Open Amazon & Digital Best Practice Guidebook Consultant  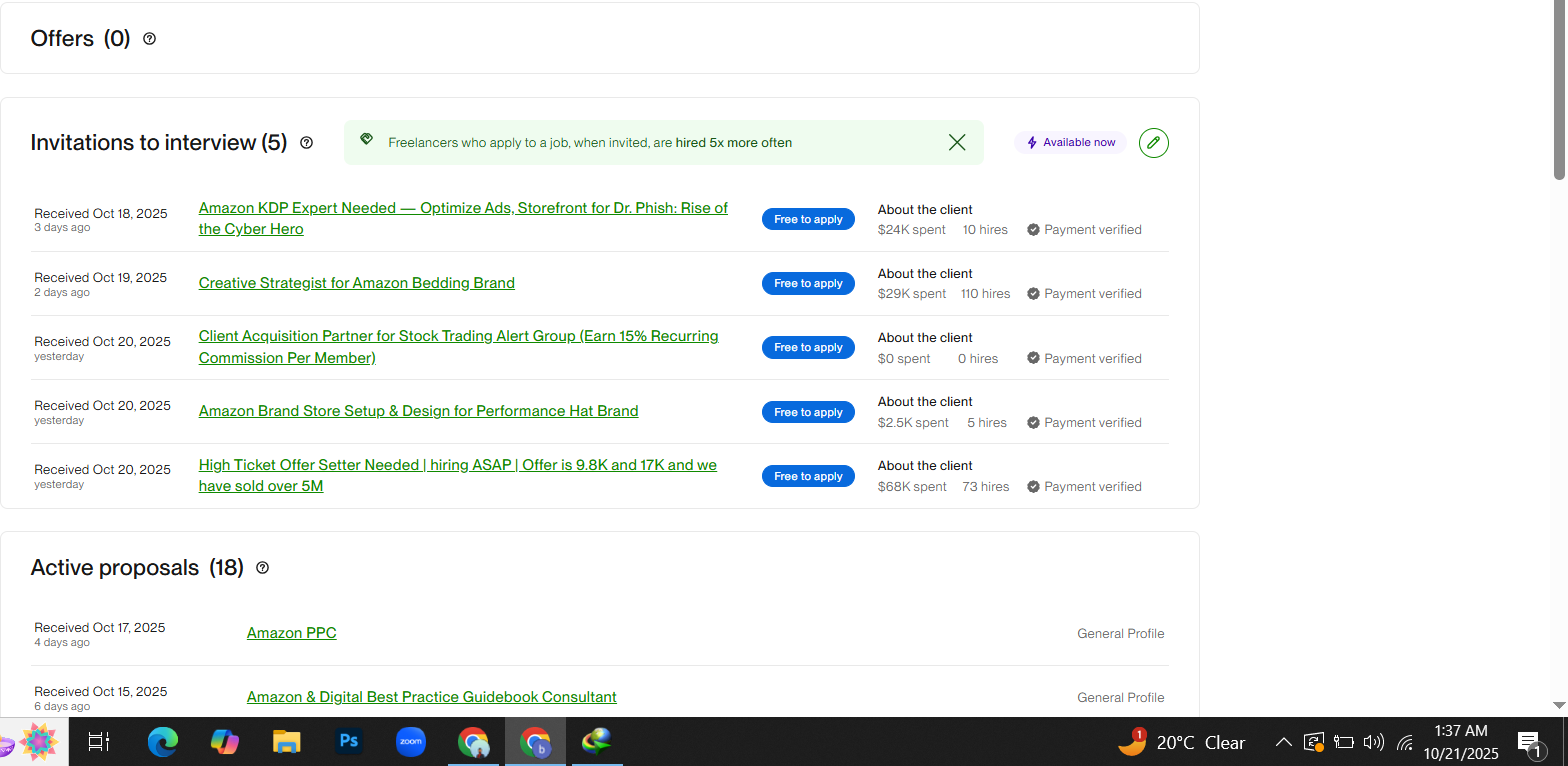point(432,697)
